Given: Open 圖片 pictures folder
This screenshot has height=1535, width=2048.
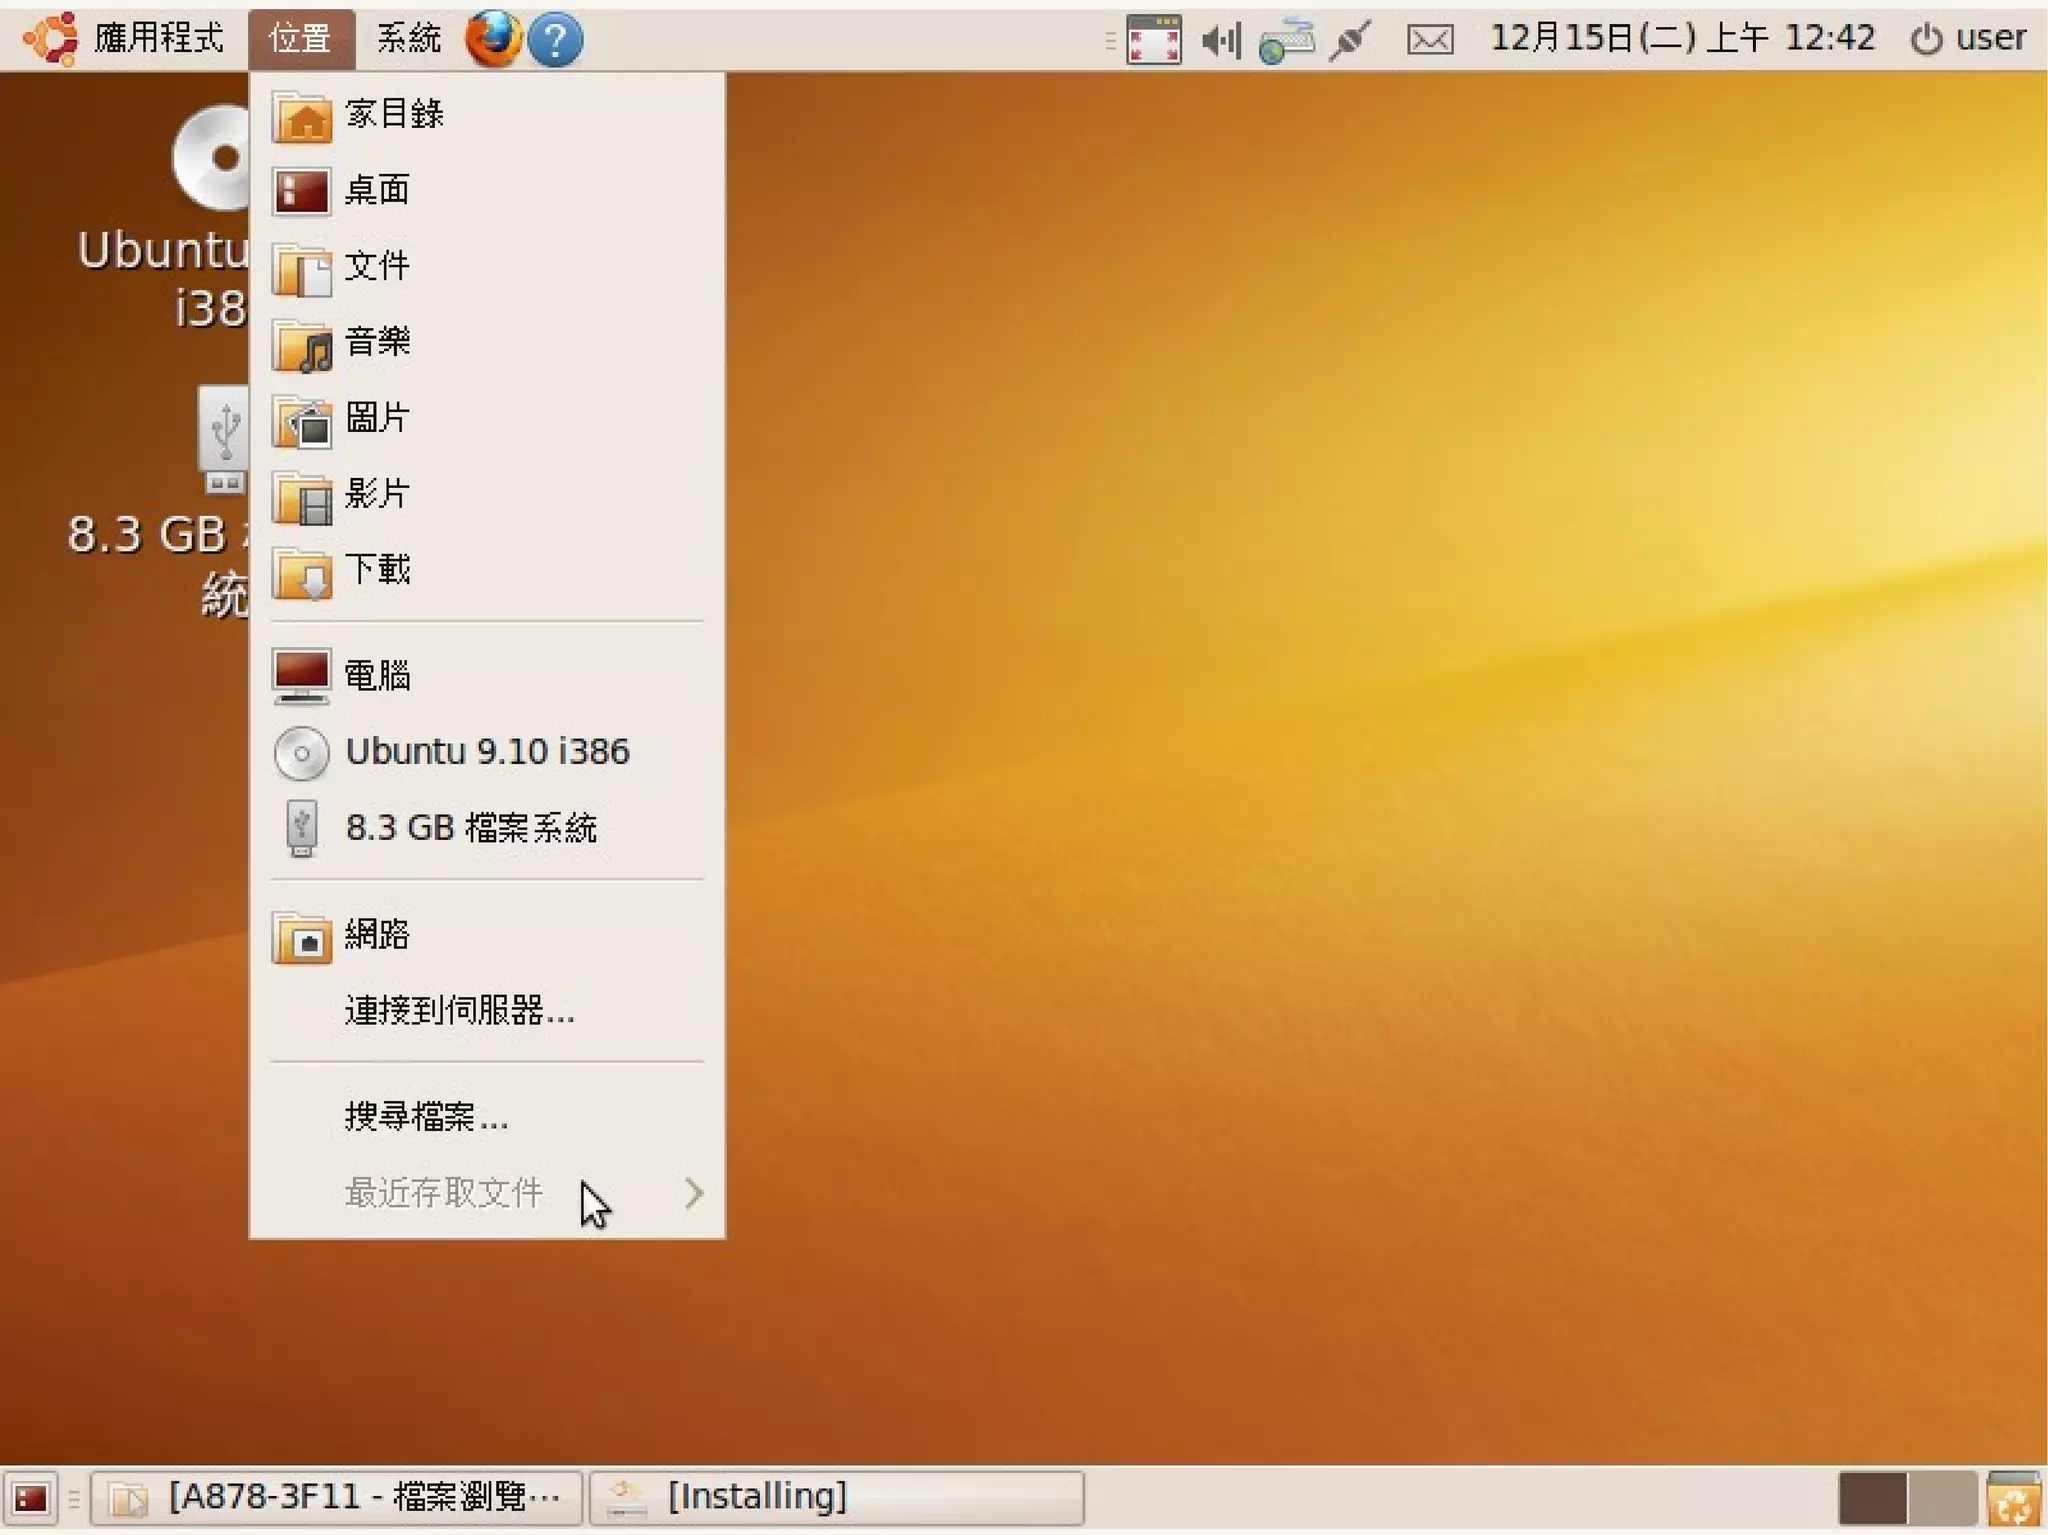Looking at the screenshot, I should click(487, 418).
